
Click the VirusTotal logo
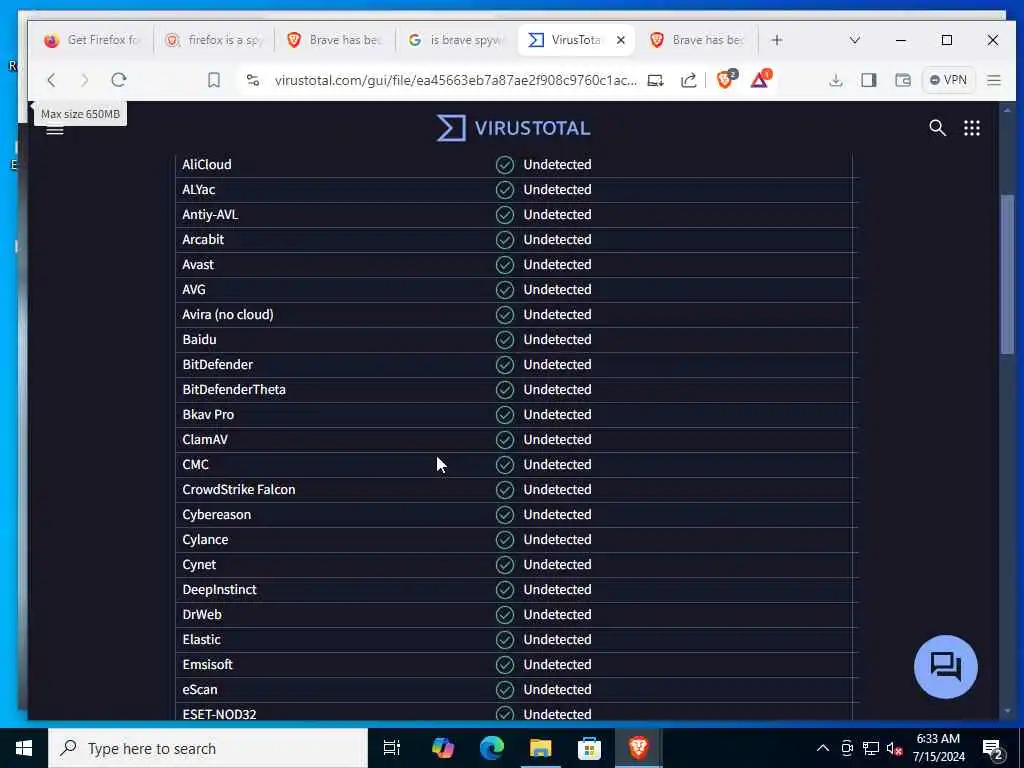click(513, 128)
